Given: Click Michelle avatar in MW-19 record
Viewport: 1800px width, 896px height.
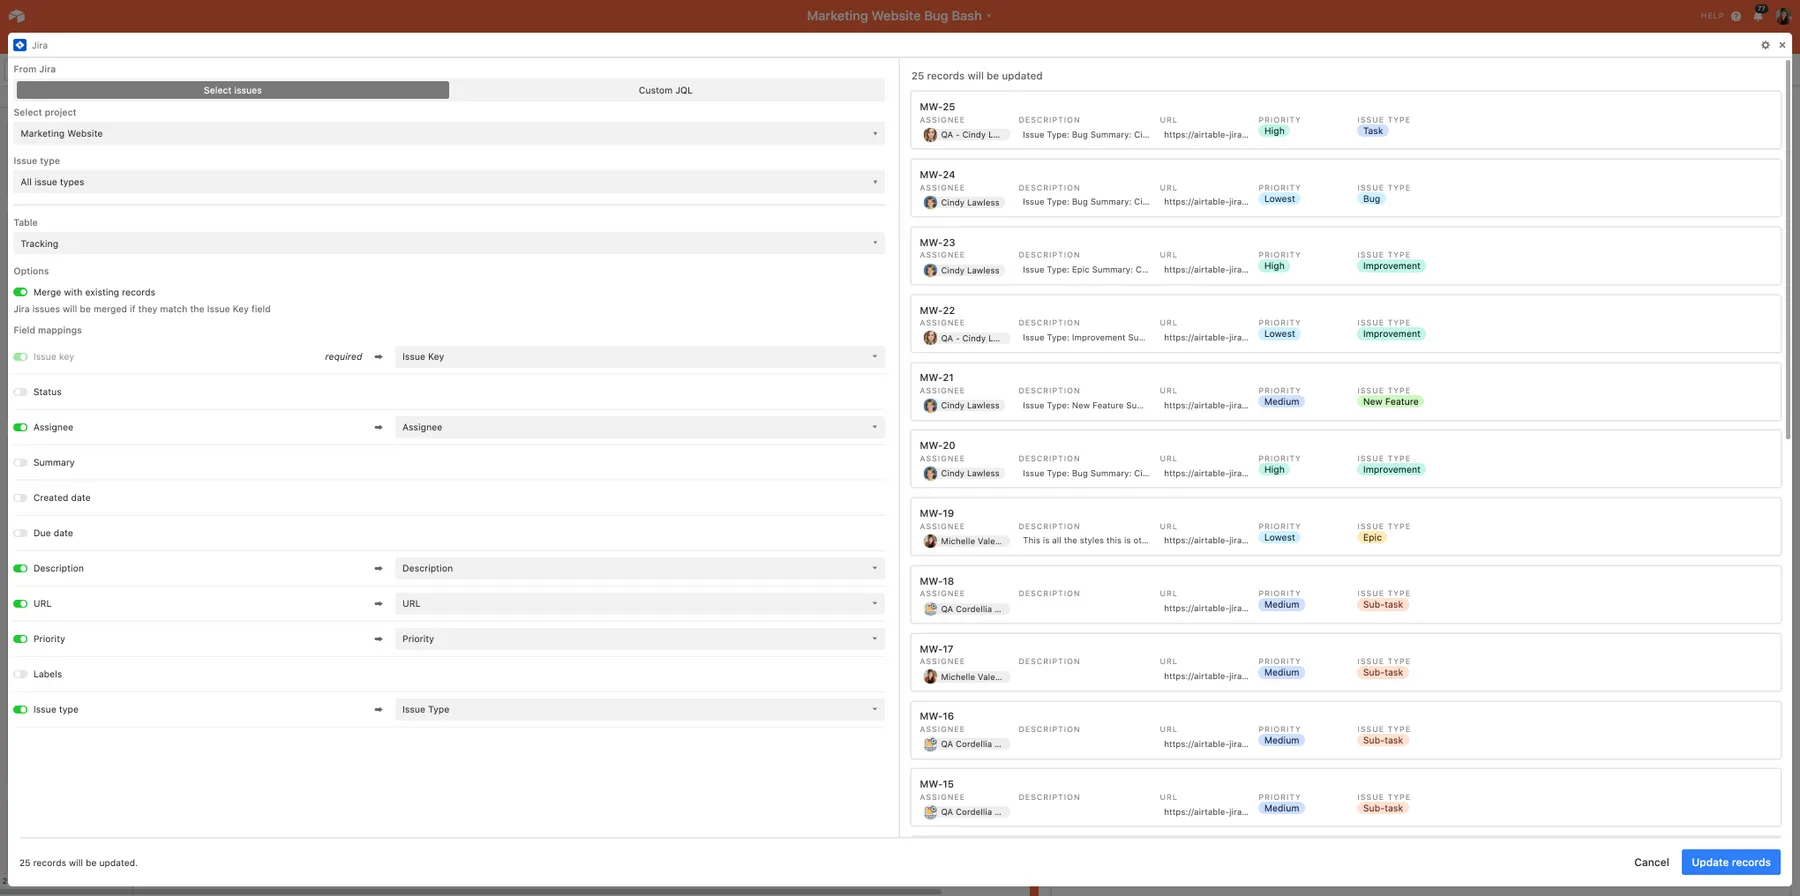Looking at the screenshot, I should pos(930,541).
